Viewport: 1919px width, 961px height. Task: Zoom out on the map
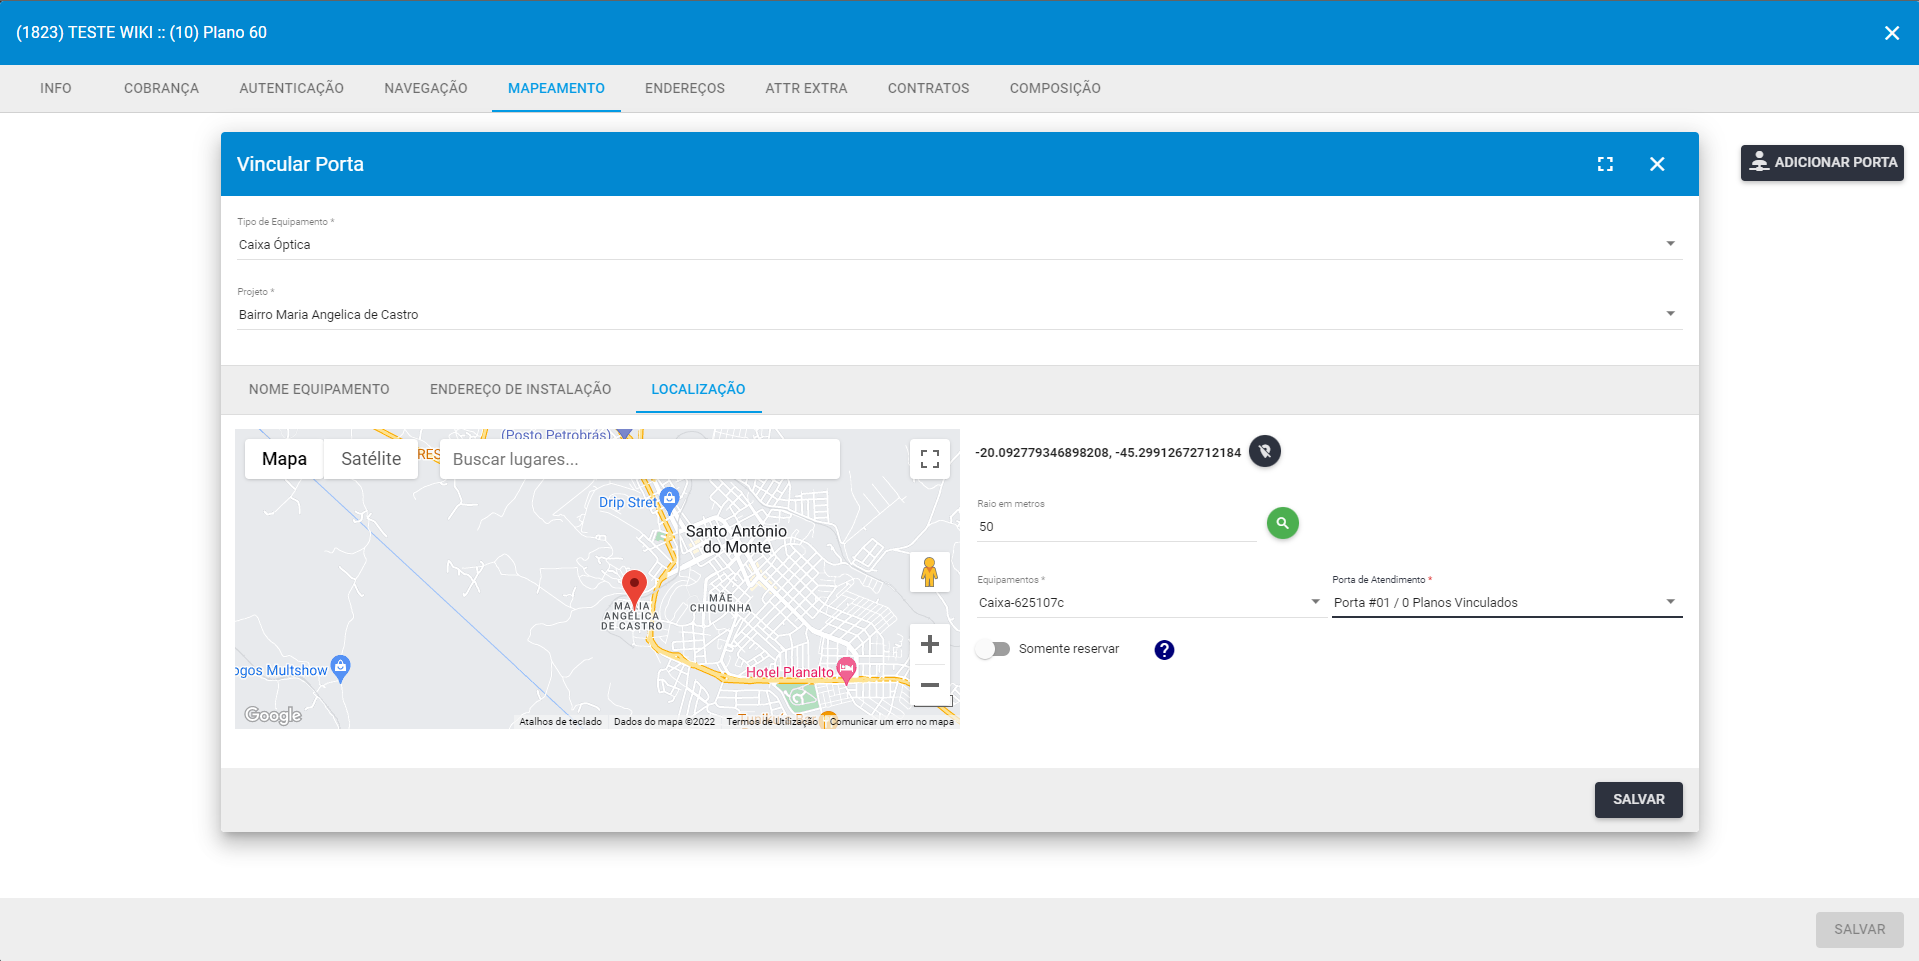930,685
